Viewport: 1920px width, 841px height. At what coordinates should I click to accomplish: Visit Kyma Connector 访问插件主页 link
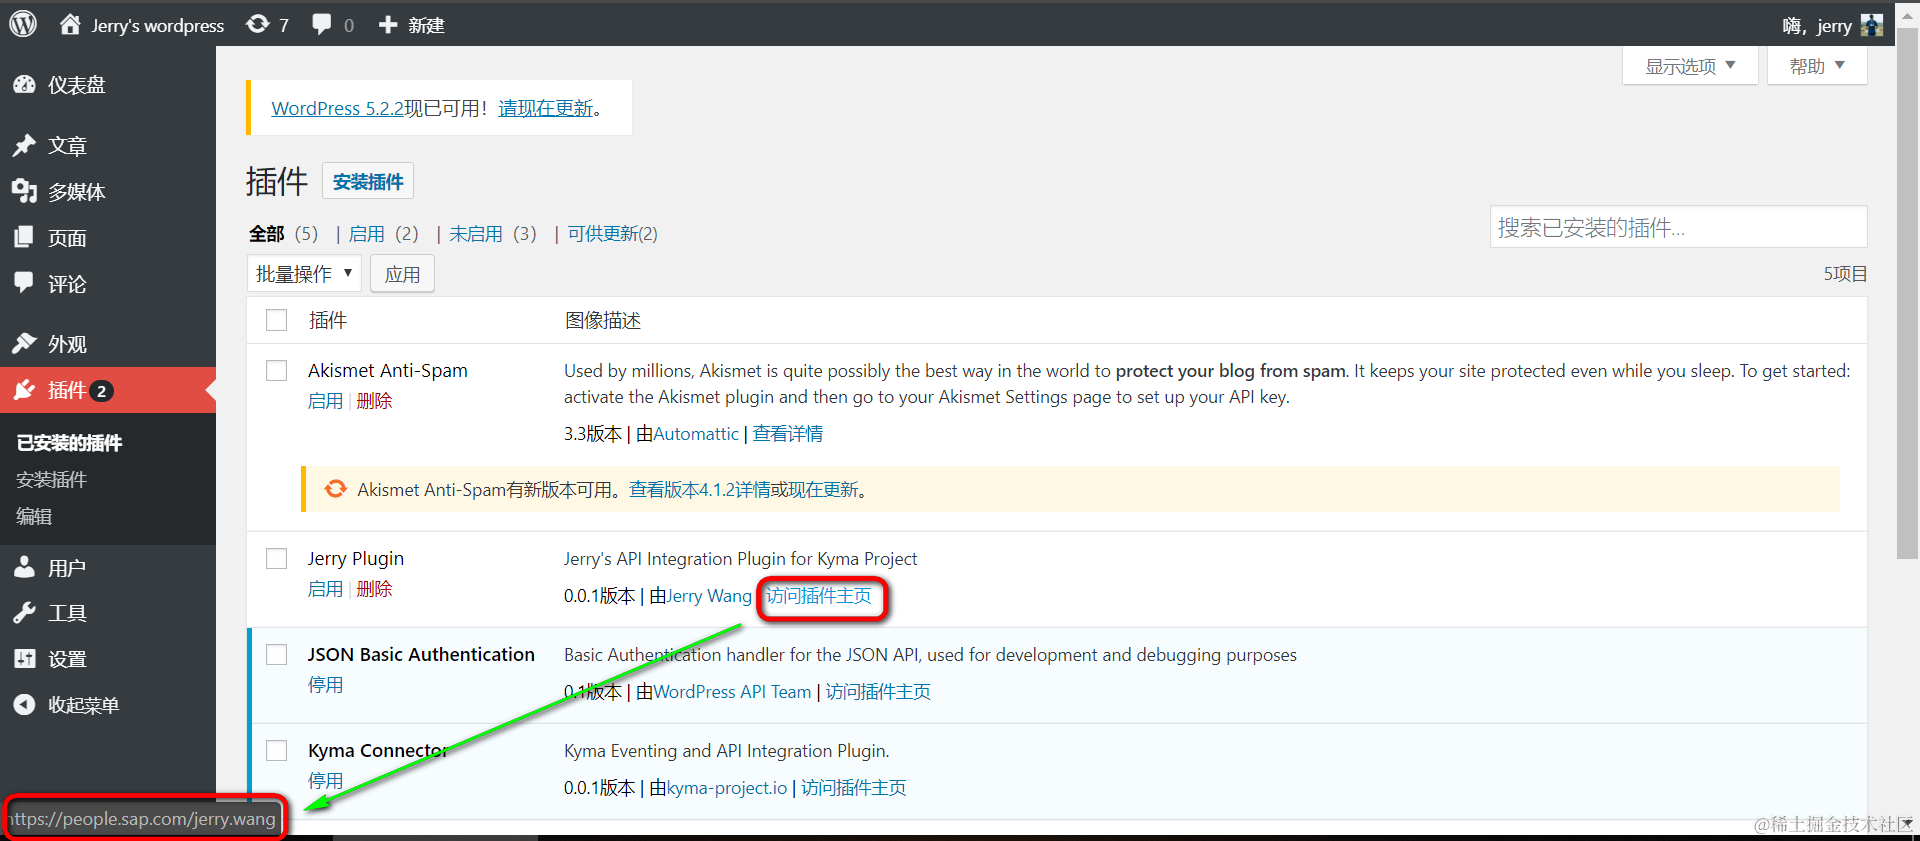(x=854, y=788)
